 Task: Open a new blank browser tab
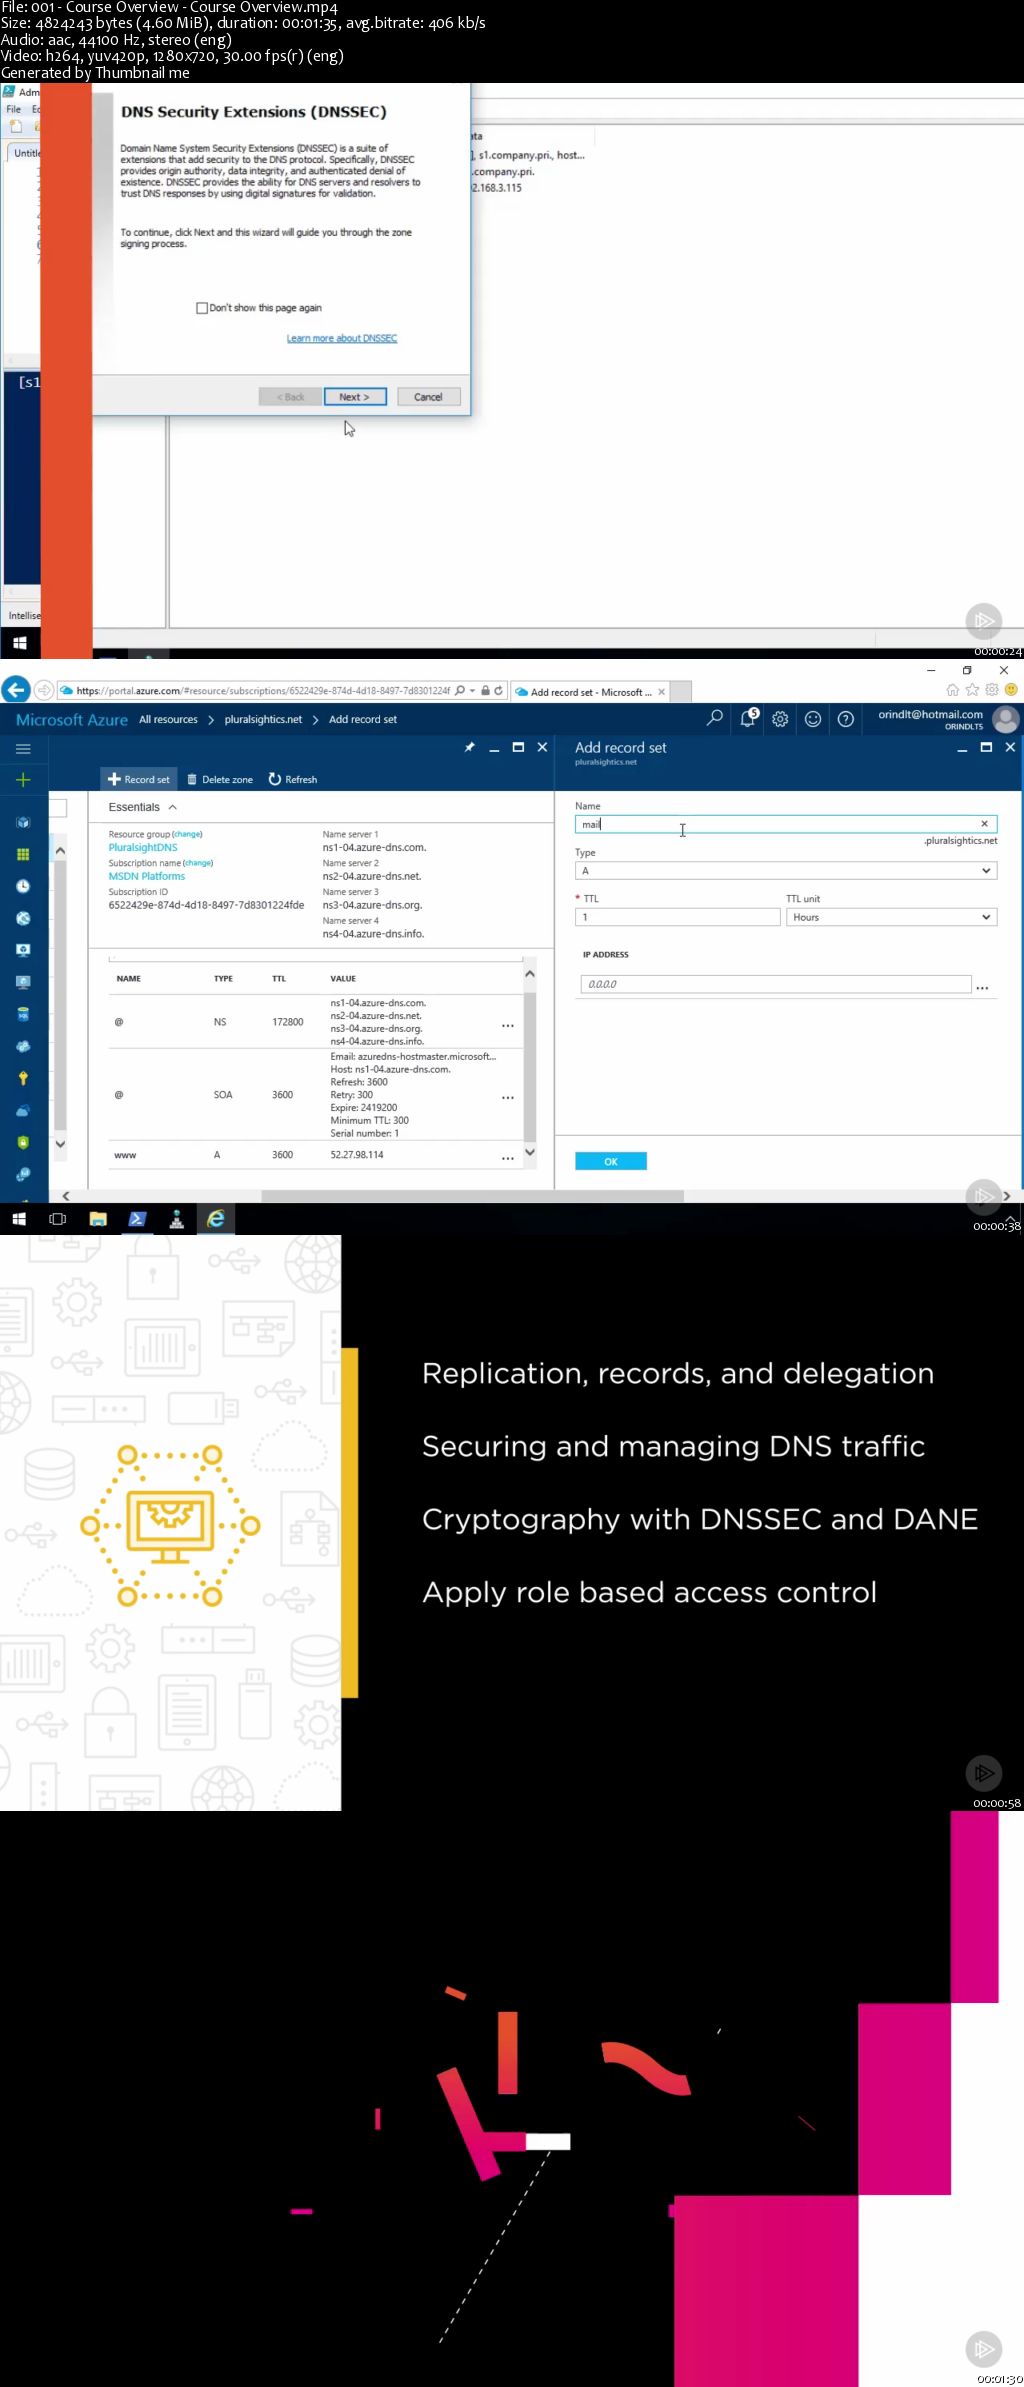point(681,691)
